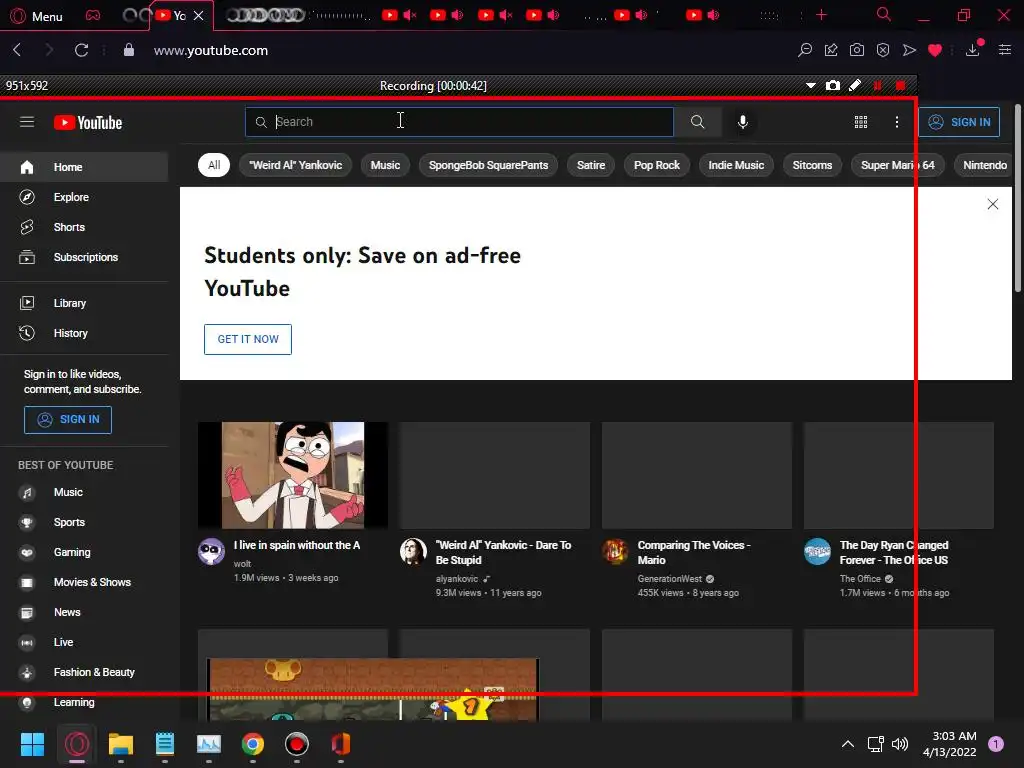Open The Day Ryan Changed Forever title
Screen dimensions: 1024x768
(x=893, y=552)
